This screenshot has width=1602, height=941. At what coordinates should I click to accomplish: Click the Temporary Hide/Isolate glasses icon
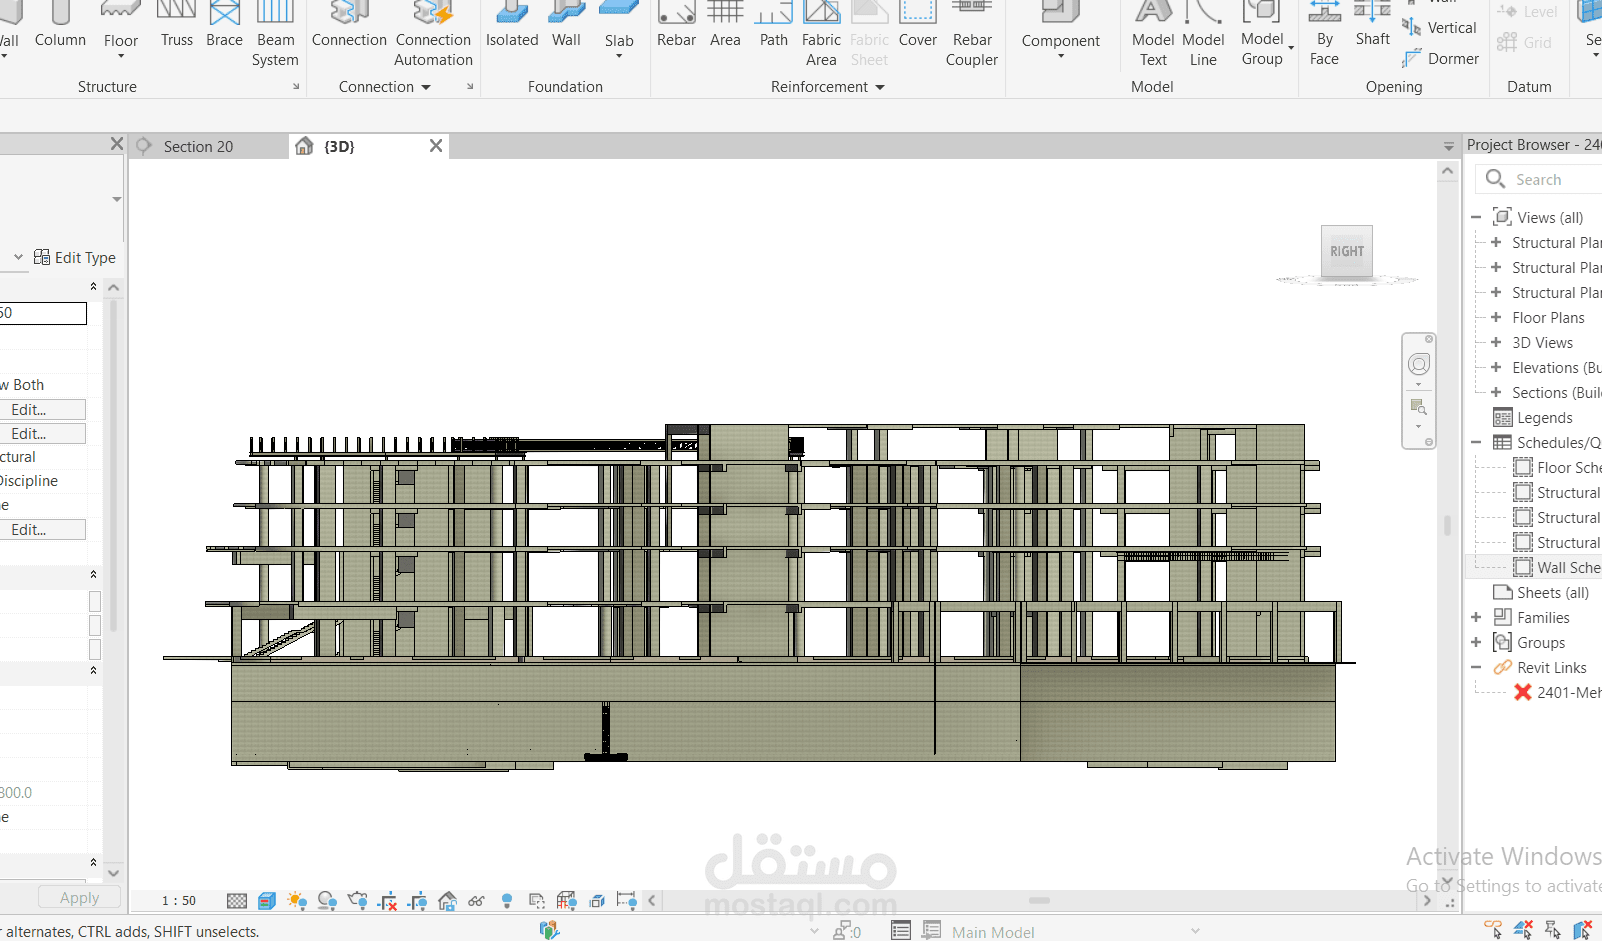tap(476, 901)
